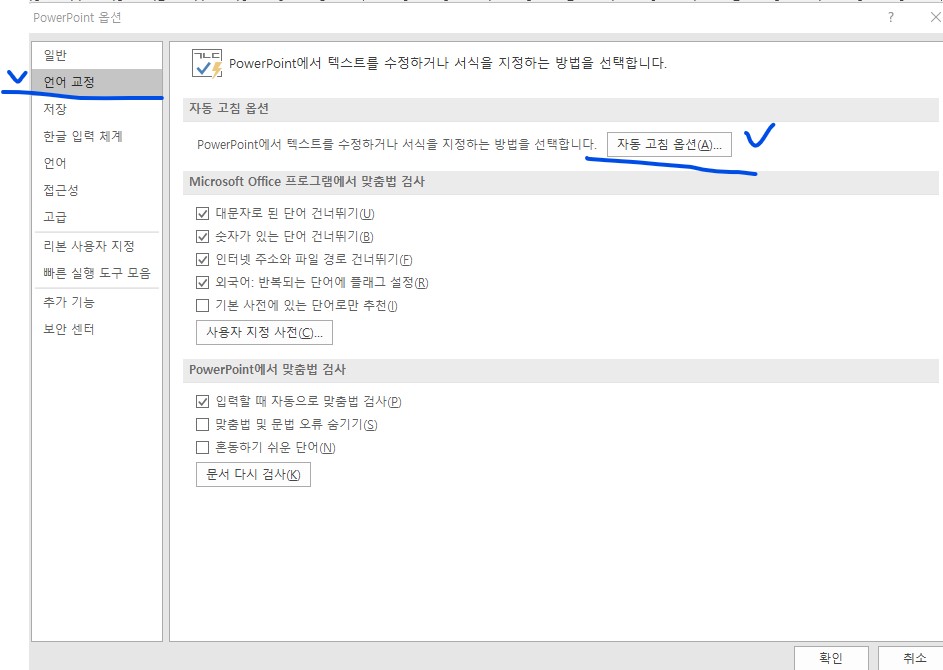Open the 저장 options category
The image size is (943, 670).
[97, 109]
